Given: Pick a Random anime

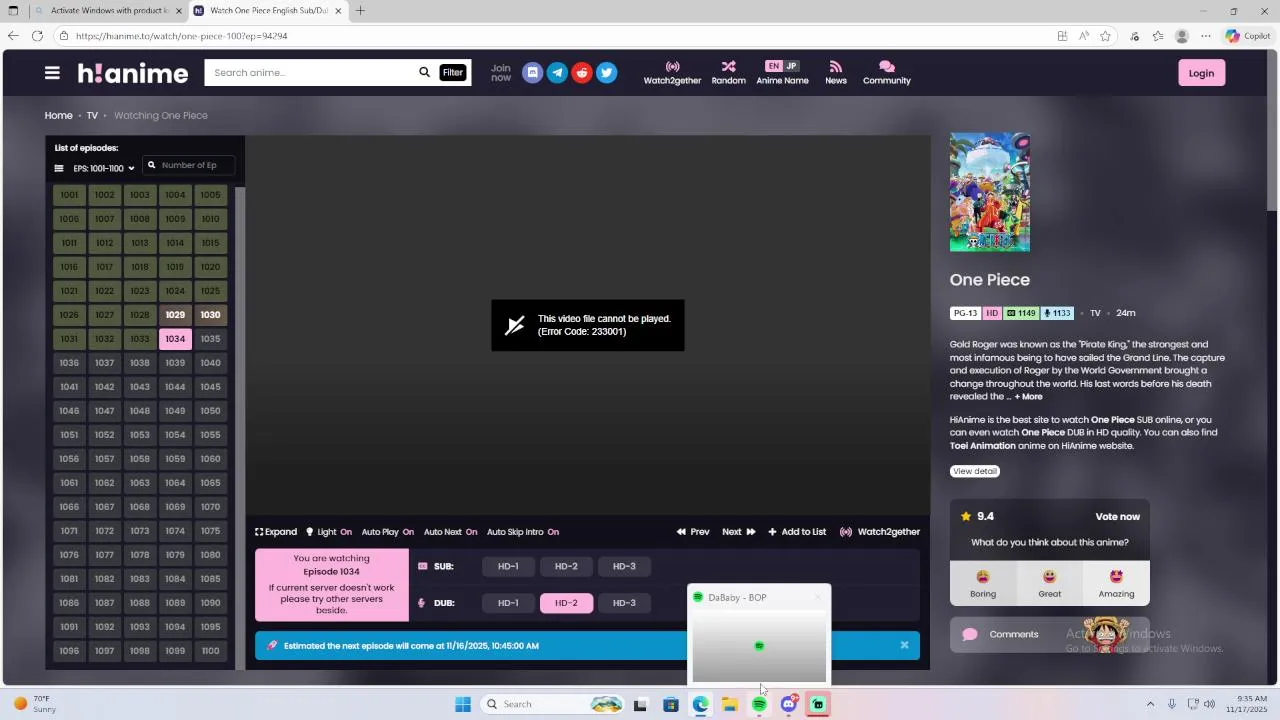Looking at the screenshot, I should coord(728,73).
